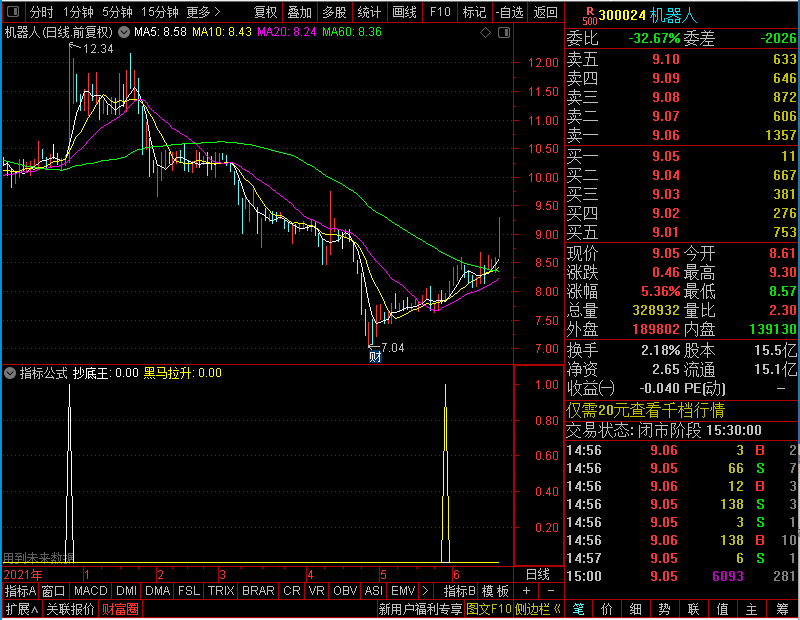Select 势 trend tab
The width and height of the screenshot is (800, 620).
664,609
